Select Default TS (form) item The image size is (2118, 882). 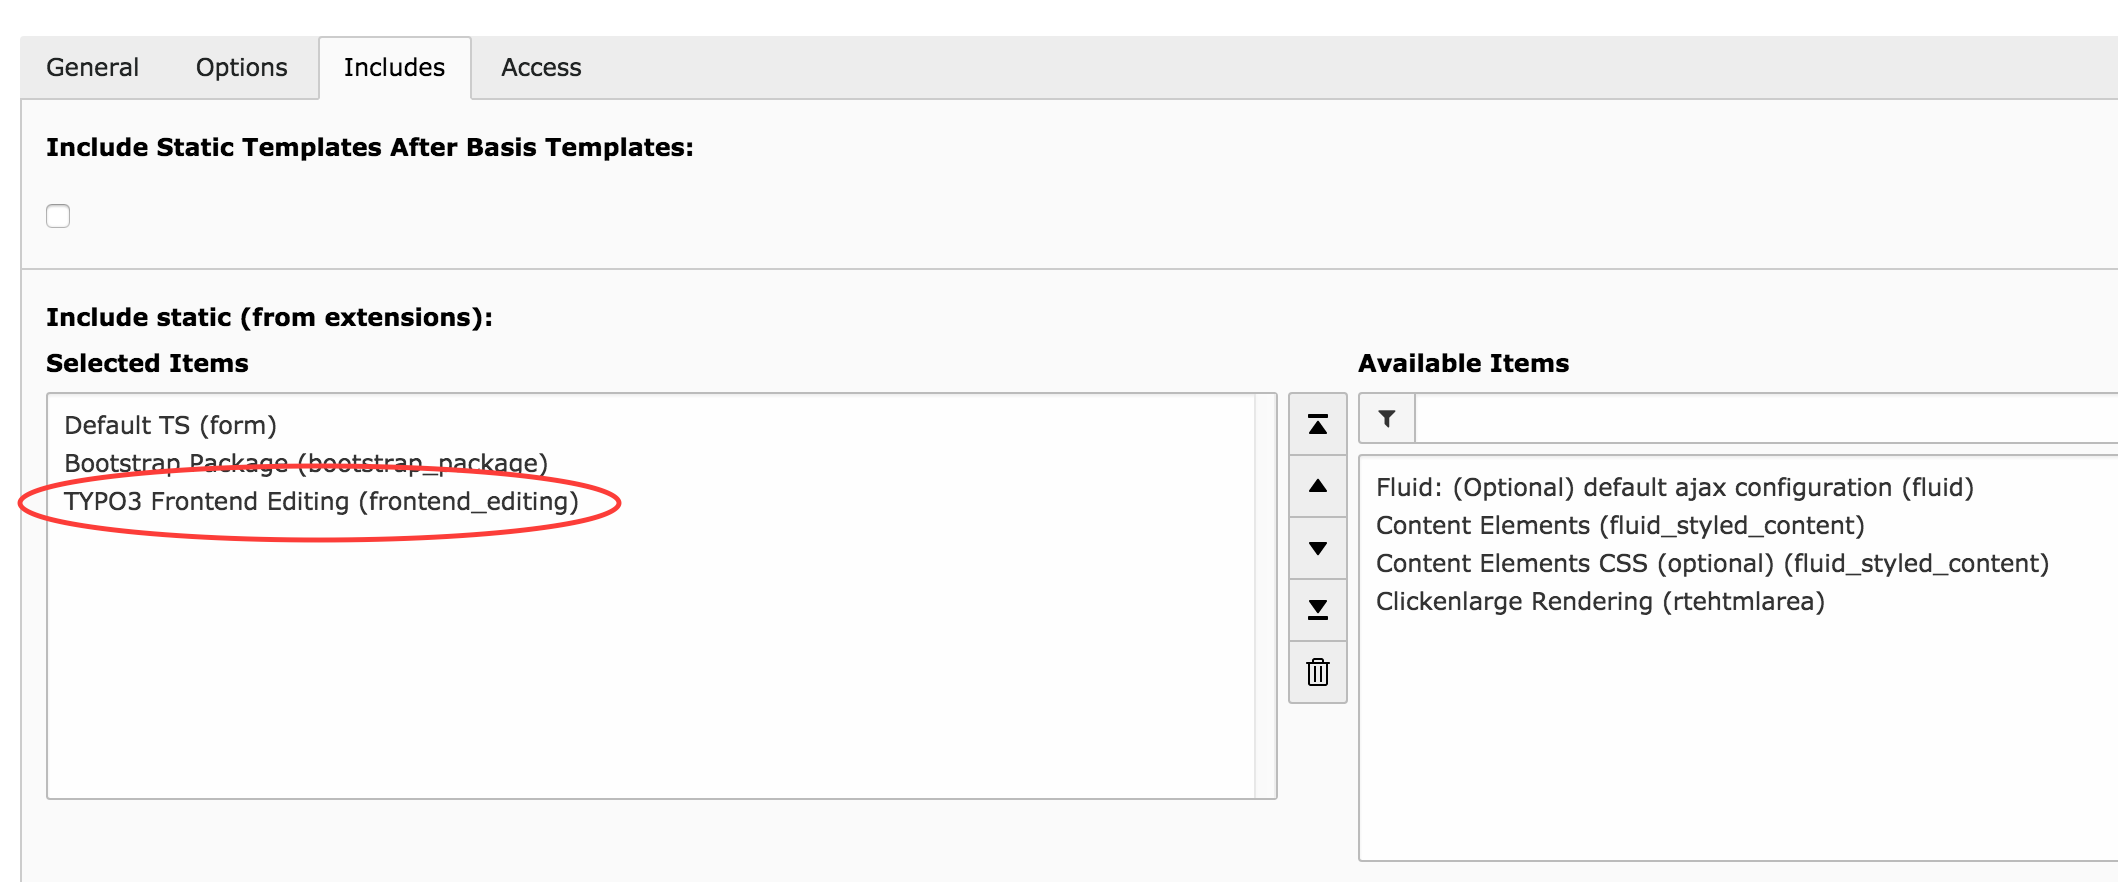pyautogui.click(x=170, y=425)
